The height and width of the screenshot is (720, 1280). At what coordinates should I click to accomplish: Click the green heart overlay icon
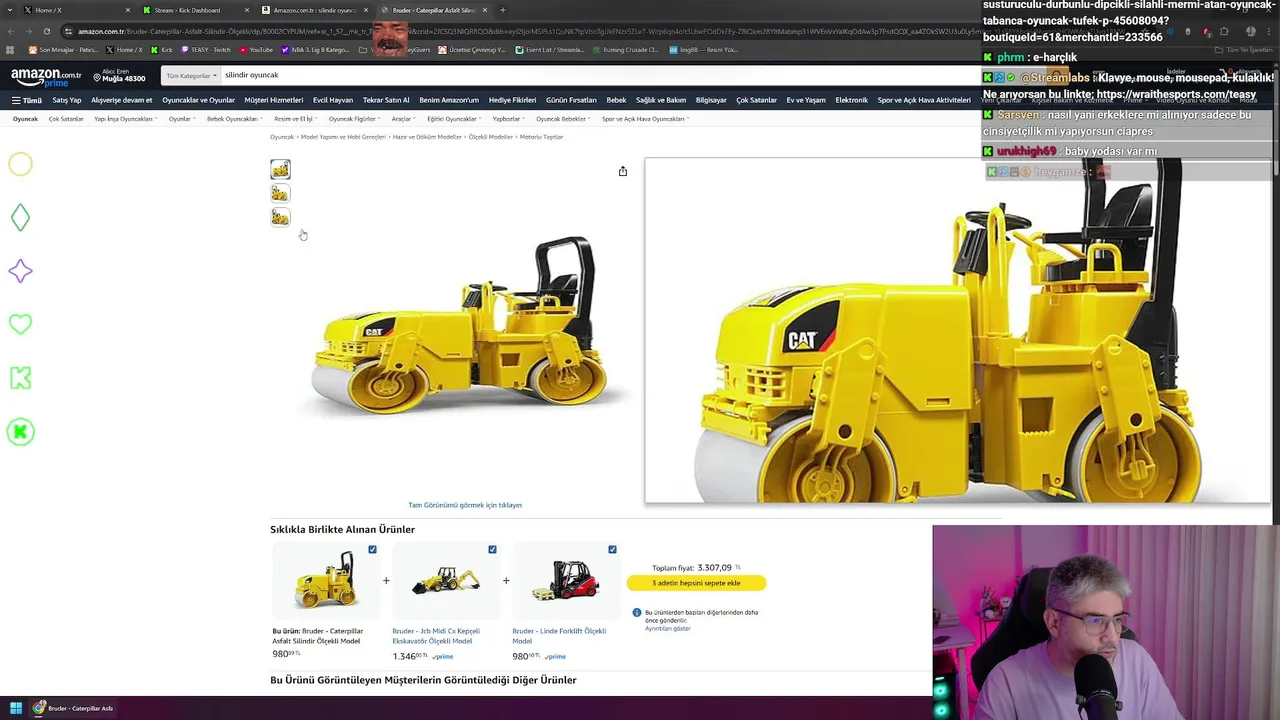click(x=20, y=324)
